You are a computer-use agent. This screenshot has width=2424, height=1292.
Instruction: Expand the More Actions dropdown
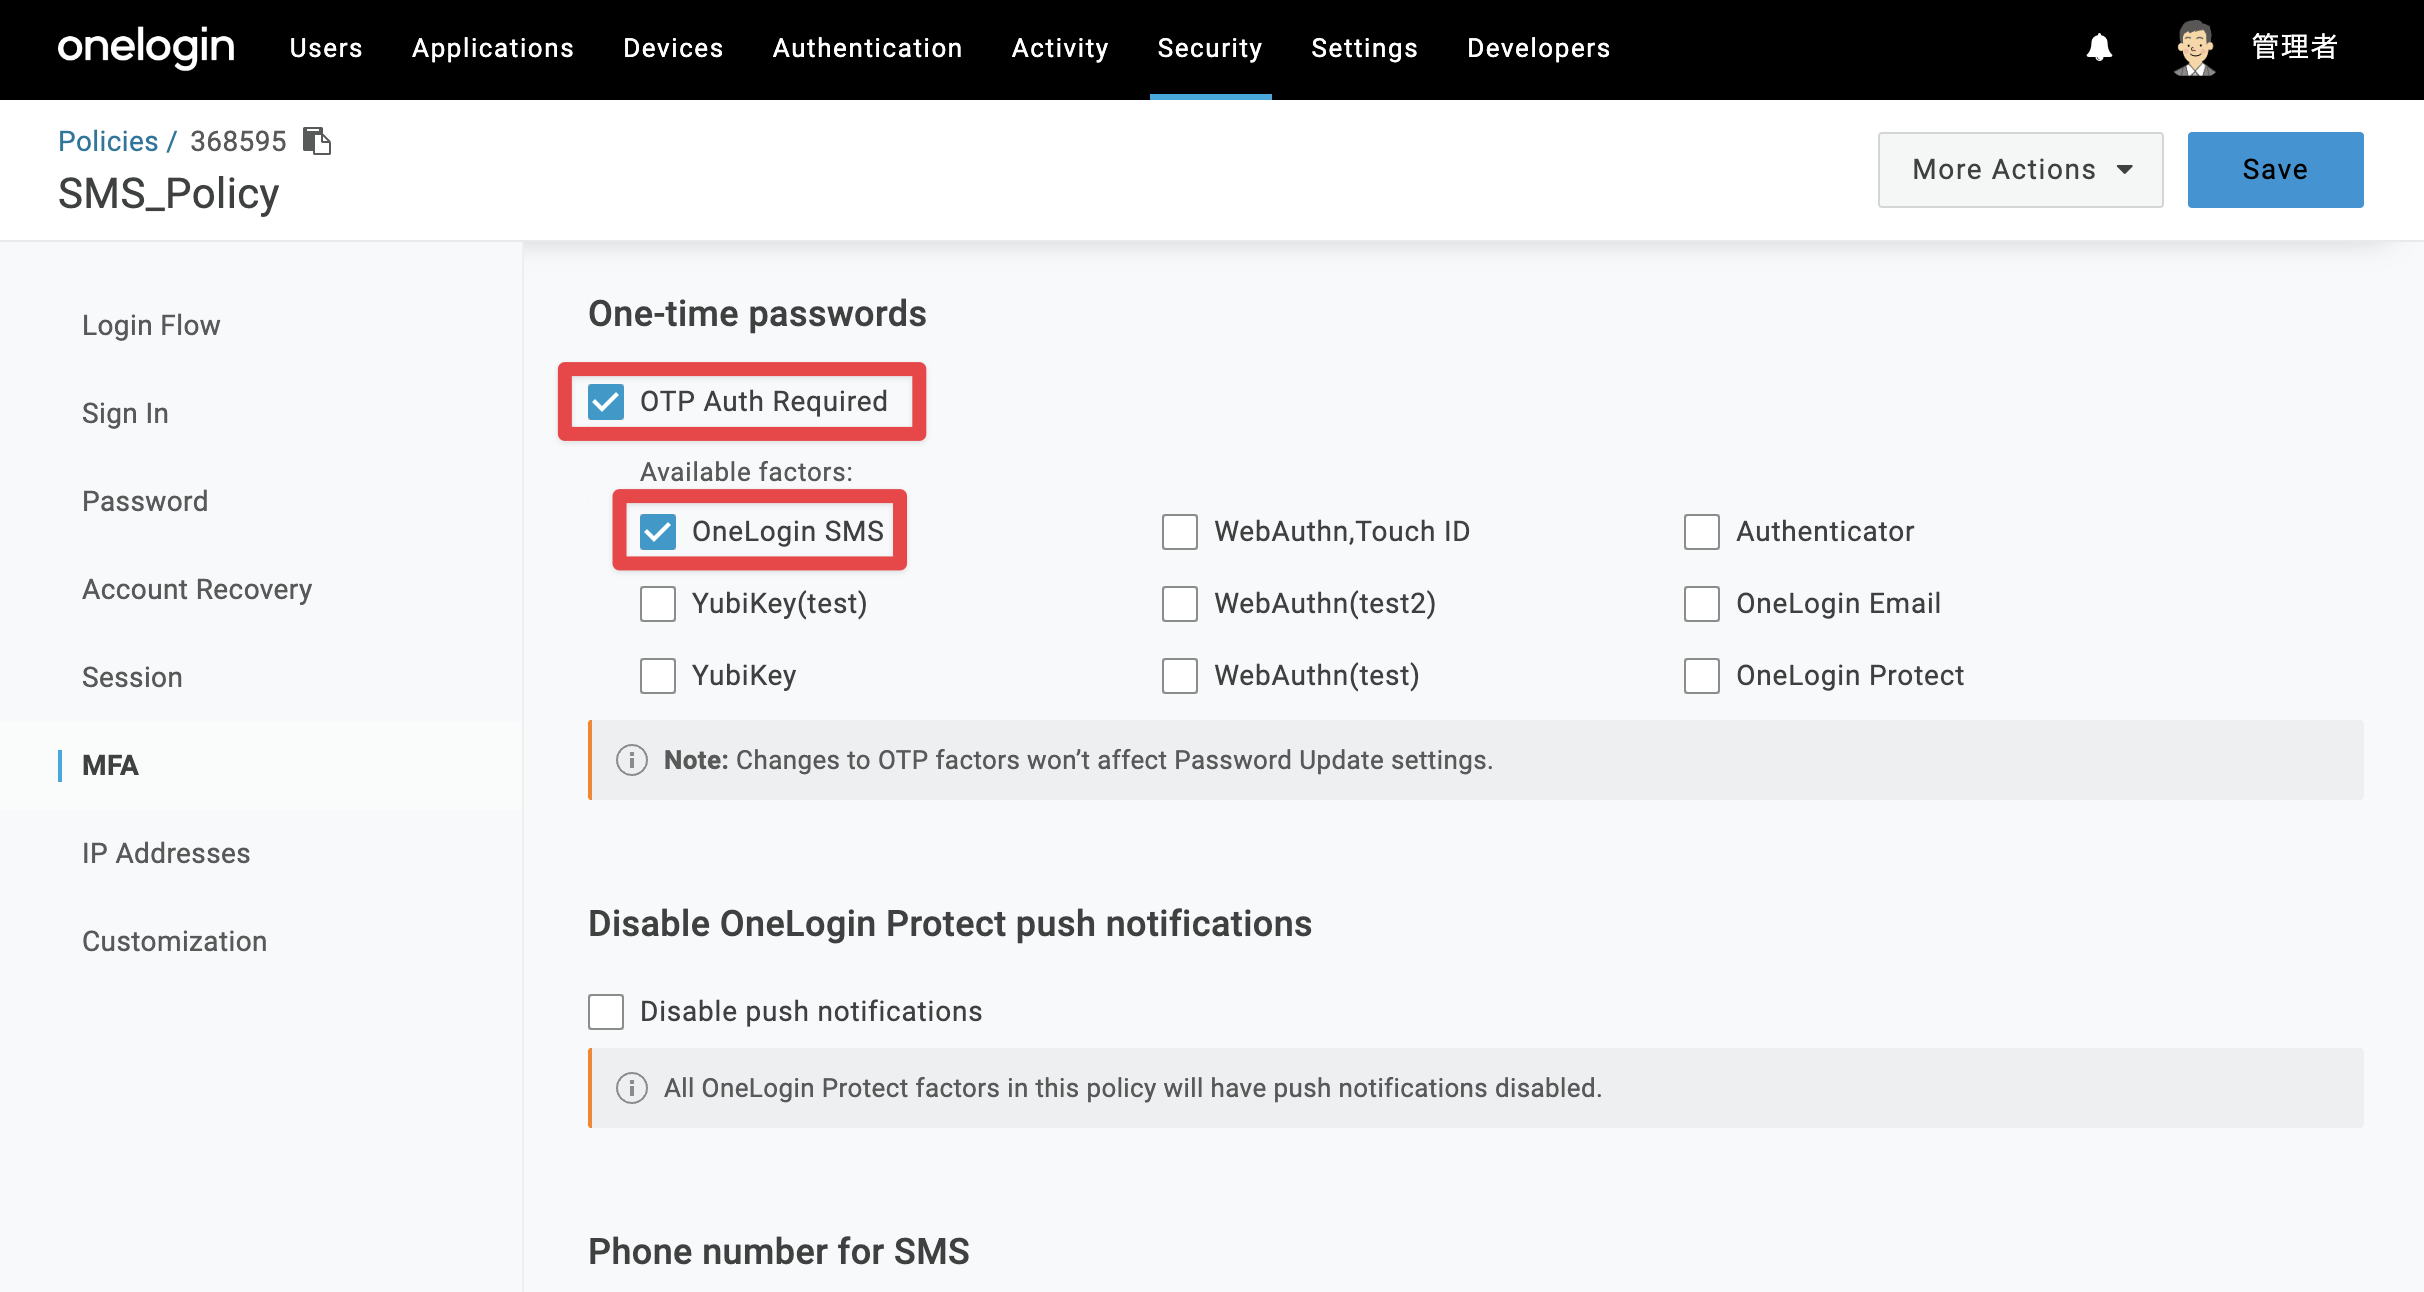[2020, 169]
